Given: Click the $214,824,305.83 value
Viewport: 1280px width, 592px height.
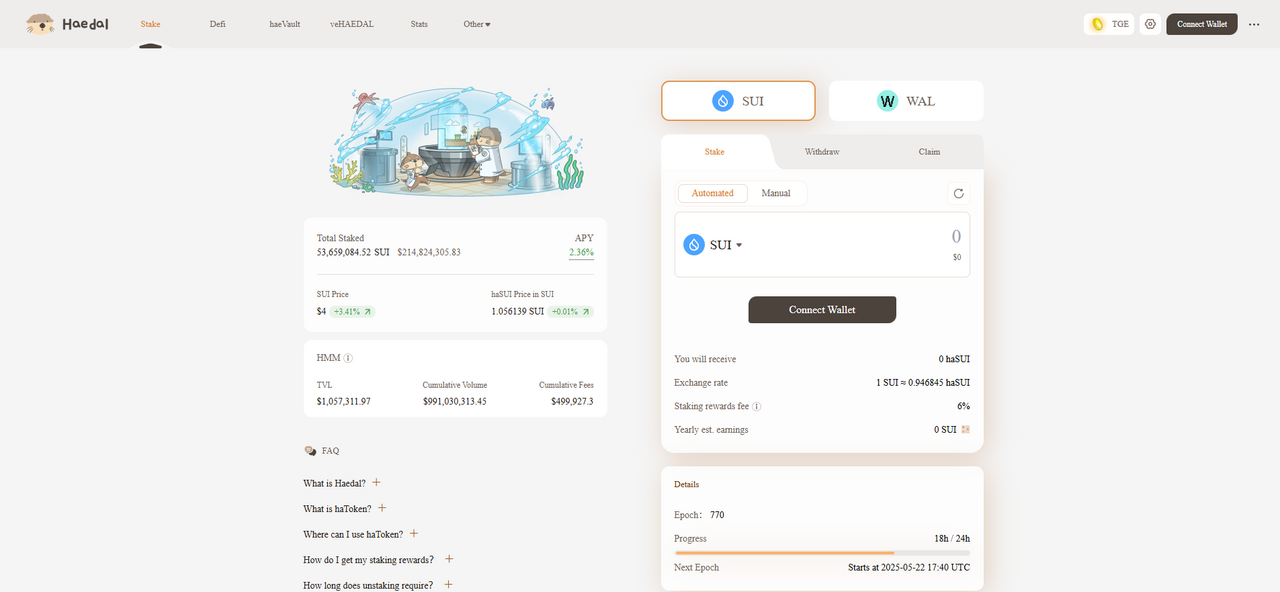Looking at the screenshot, I should (429, 253).
